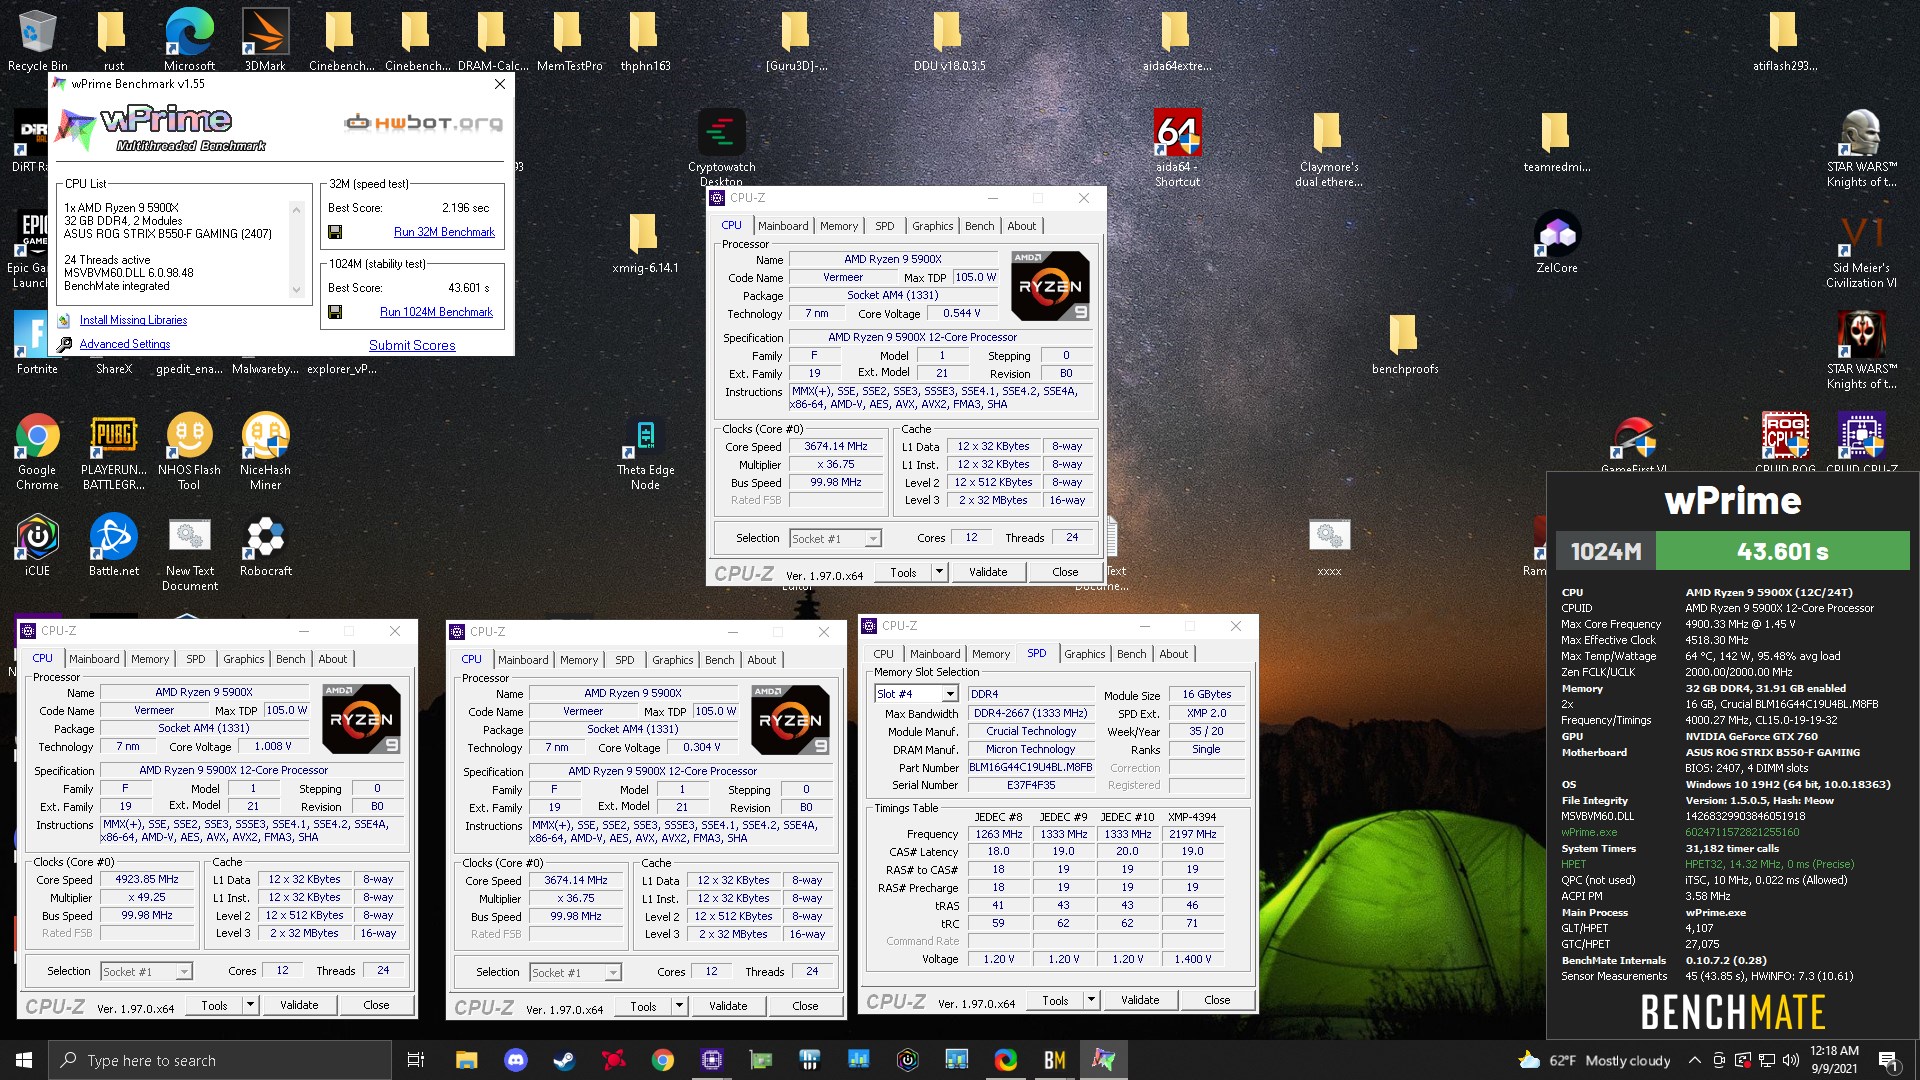The width and height of the screenshot is (1920, 1080).
Task: Open Steam from the taskbar
Action: click(565, 1060)
